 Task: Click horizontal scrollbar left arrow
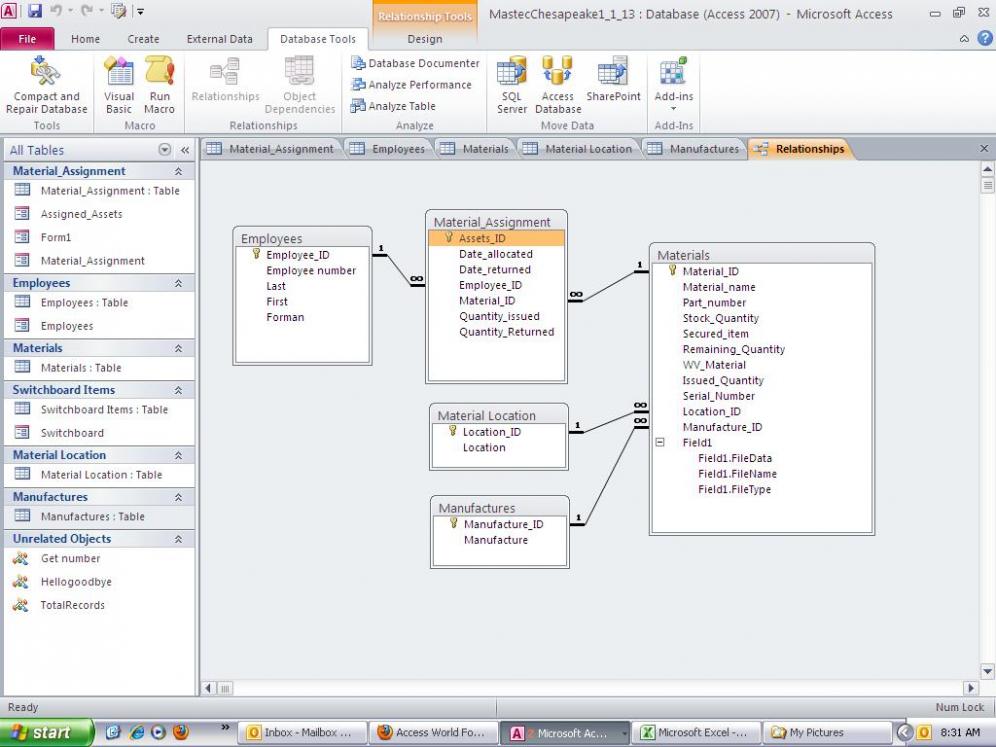[208, 688]
